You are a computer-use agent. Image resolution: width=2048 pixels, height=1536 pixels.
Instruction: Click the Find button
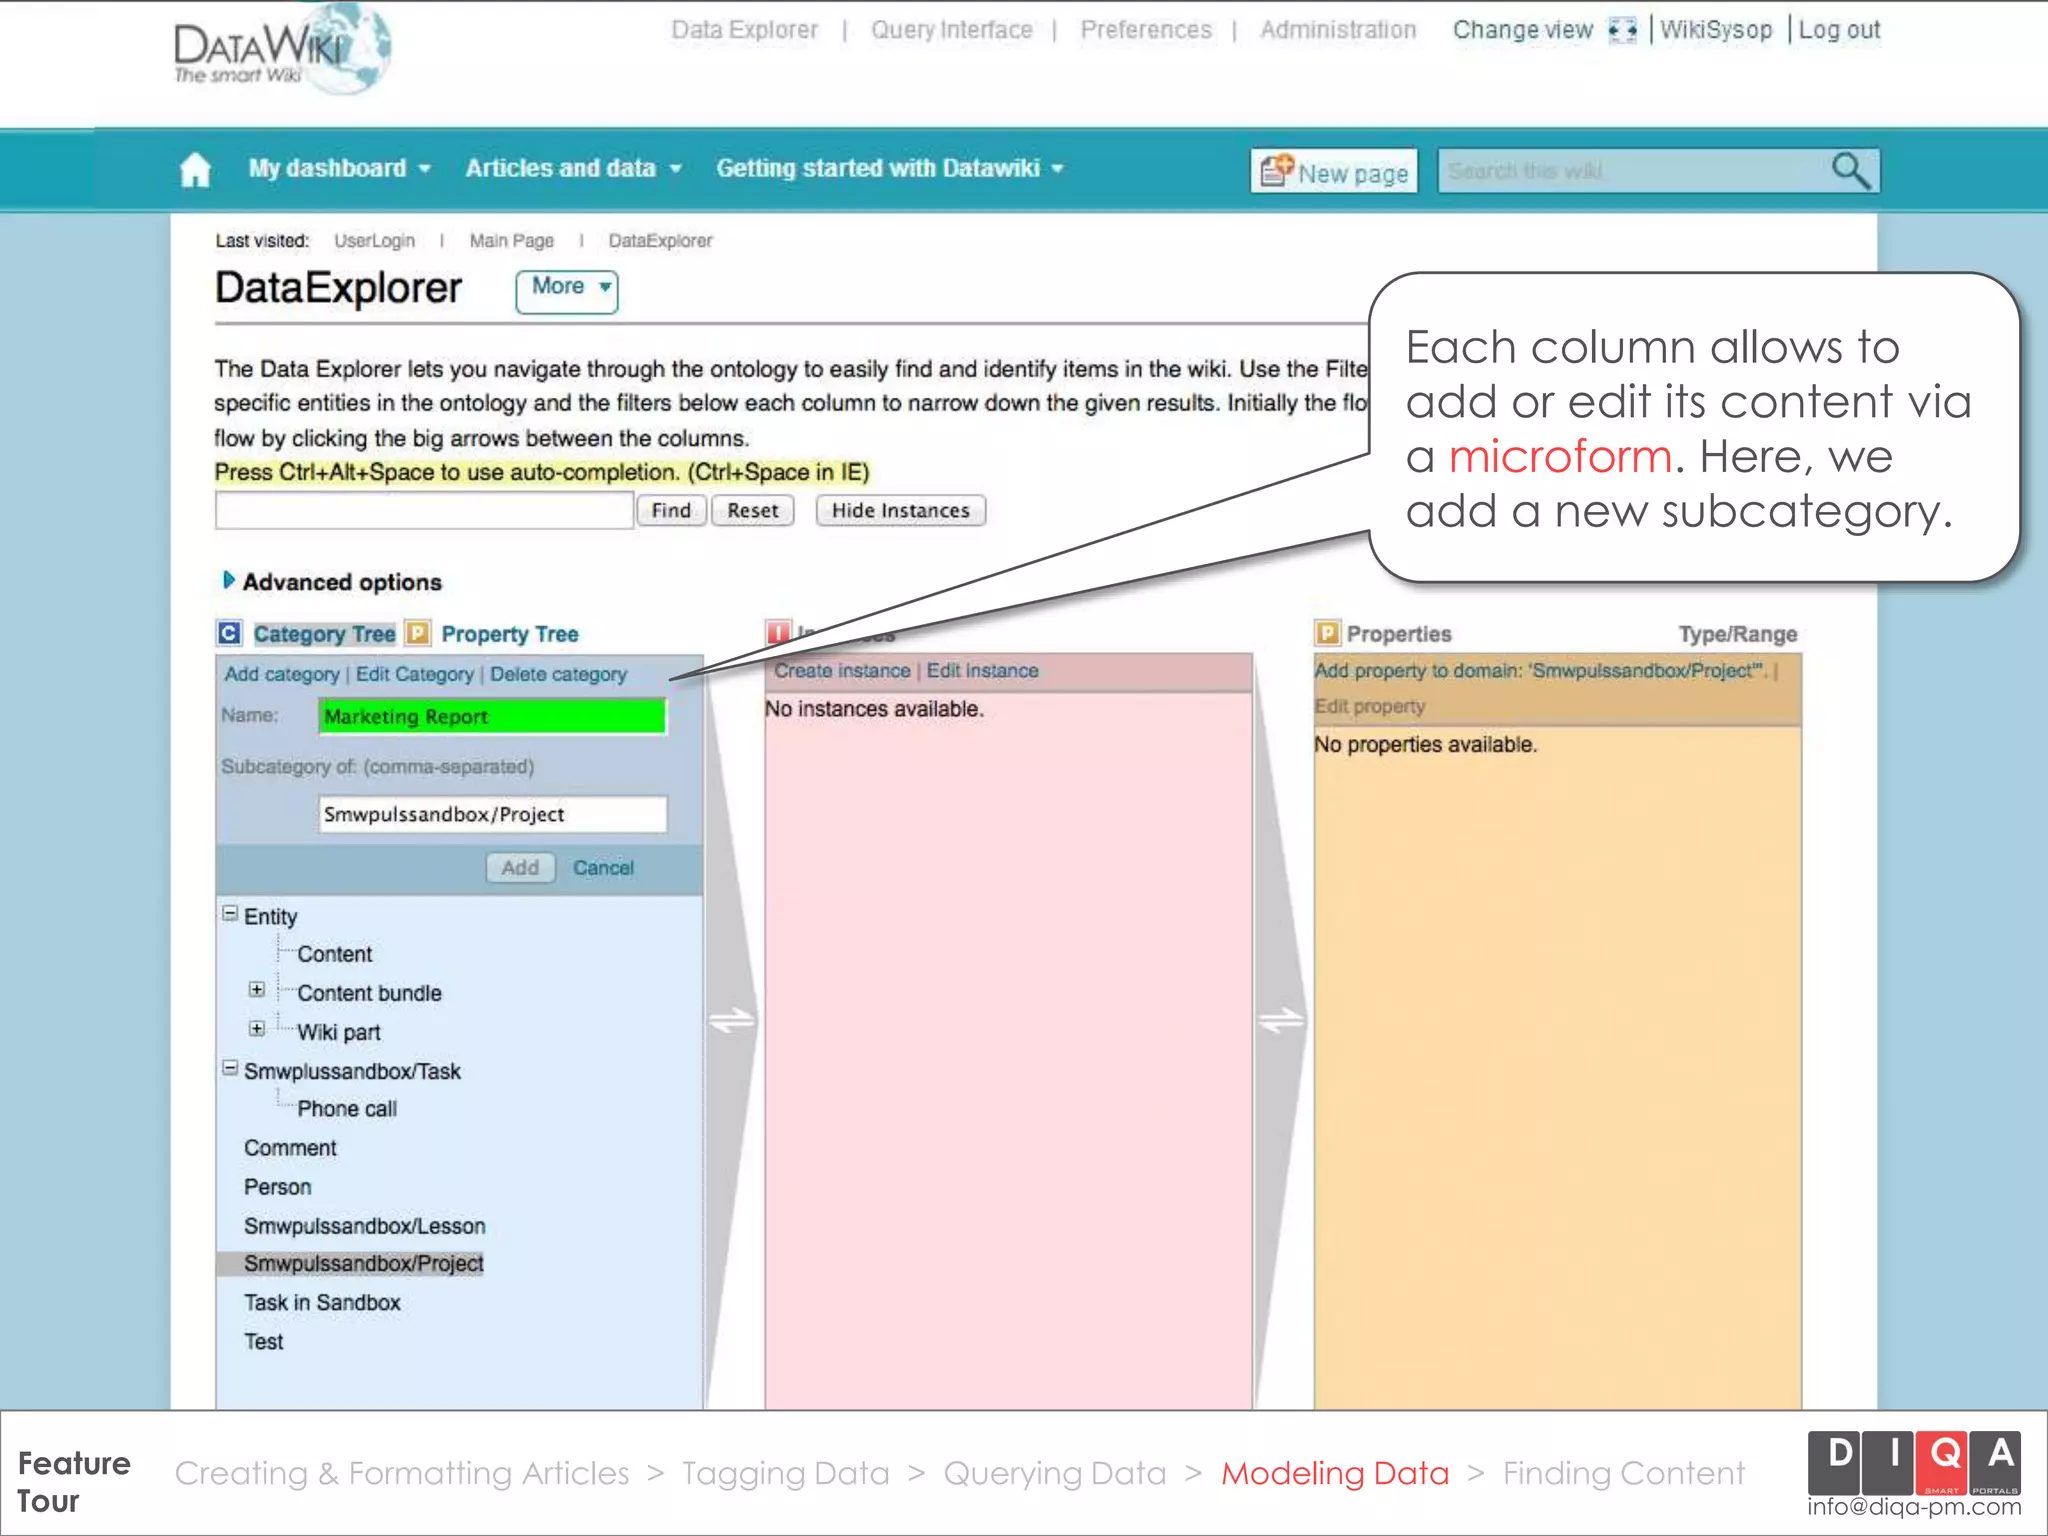tap(671, 510)
